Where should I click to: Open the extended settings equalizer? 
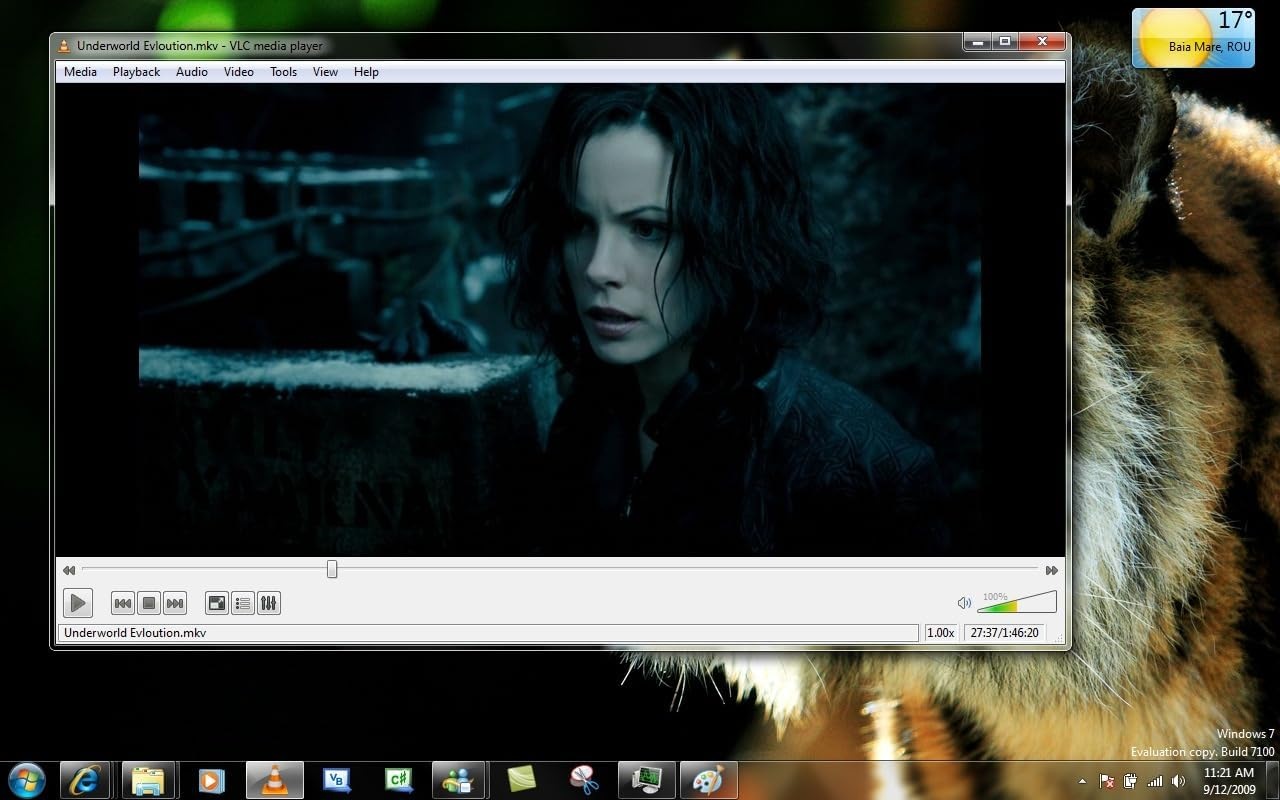269,603
